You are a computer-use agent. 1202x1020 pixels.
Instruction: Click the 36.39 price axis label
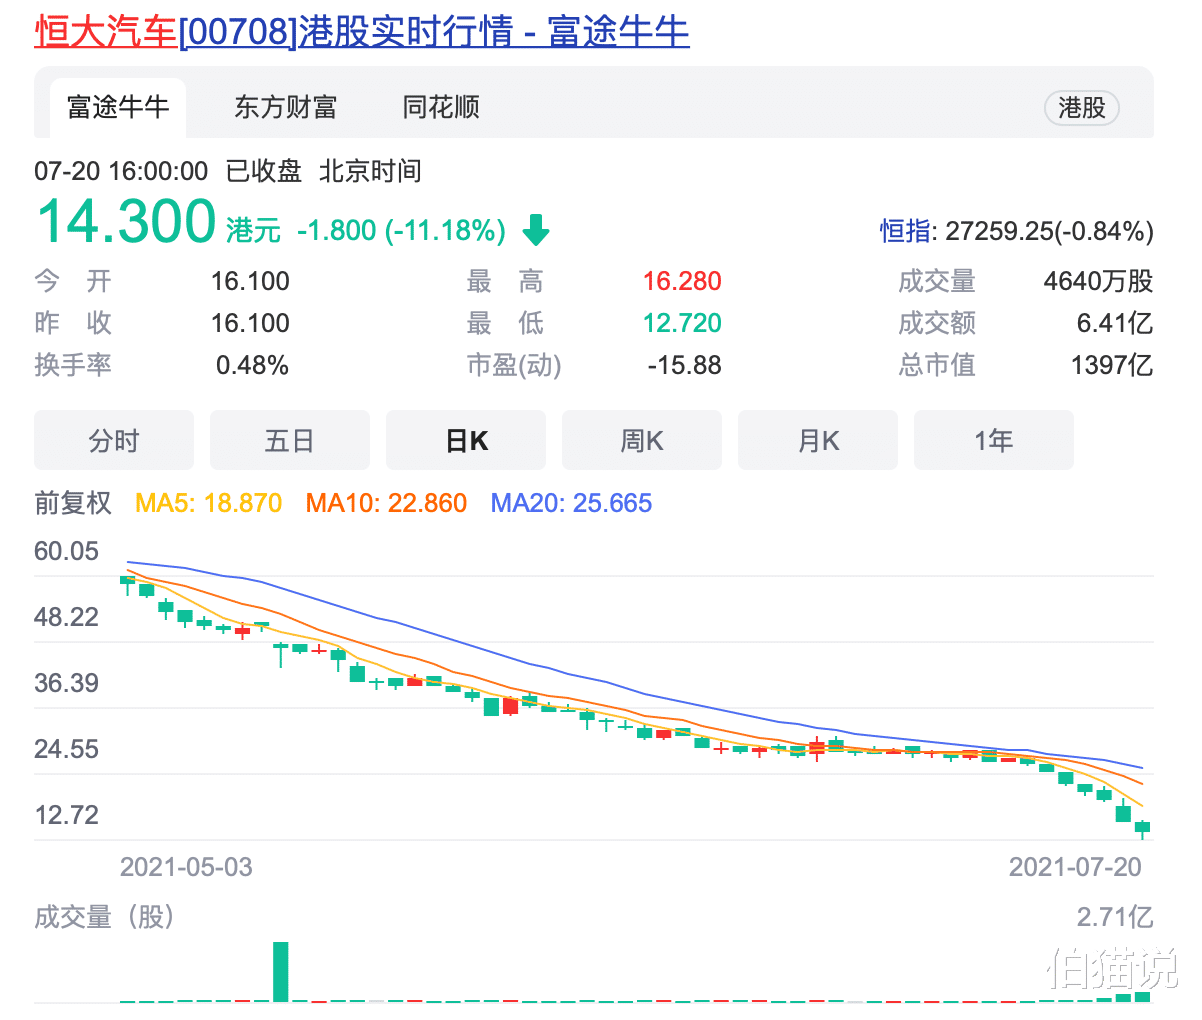(67, 683)
